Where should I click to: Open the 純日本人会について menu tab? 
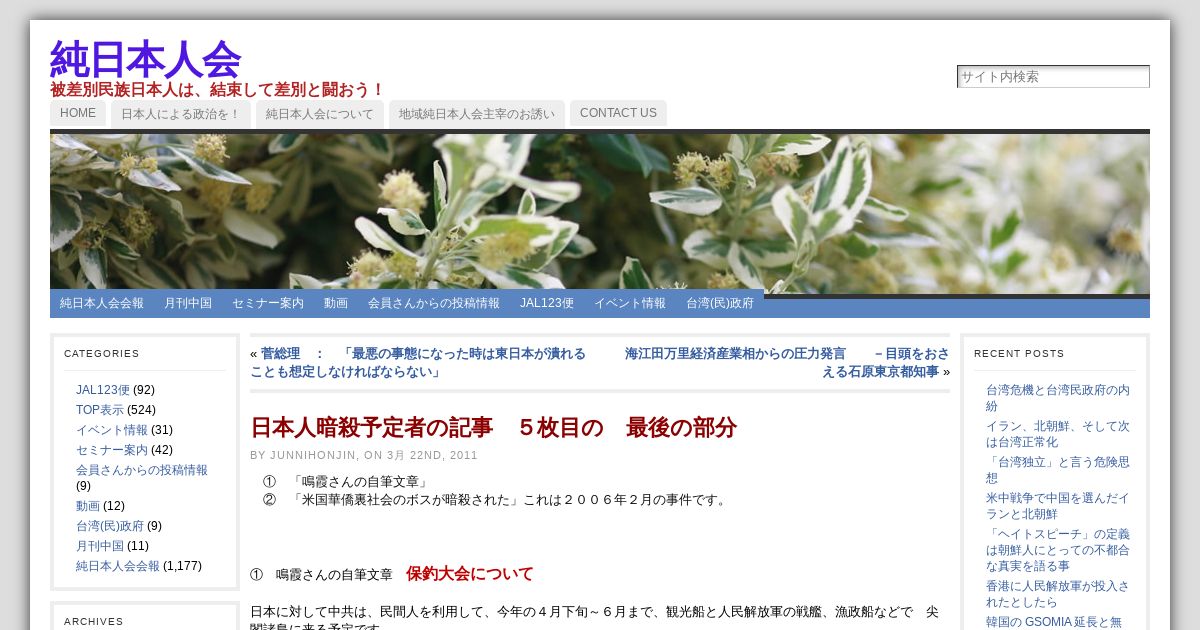coord(320,114)
